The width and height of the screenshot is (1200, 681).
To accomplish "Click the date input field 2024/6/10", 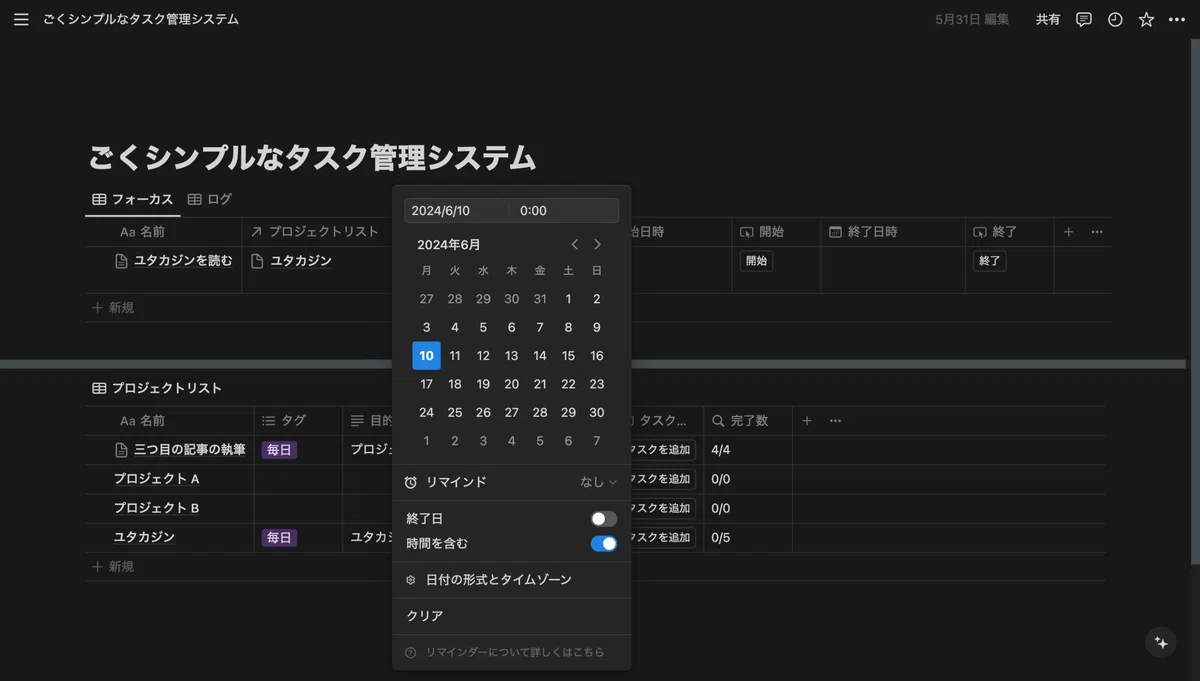I will 456,211.
